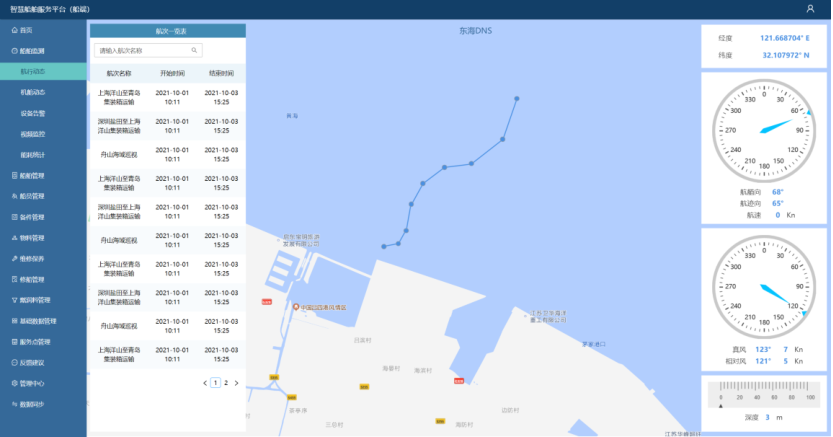Go to page 2 of voyage list
The width and height of the screenshot is (833, 437).
(x=225, y=383)
